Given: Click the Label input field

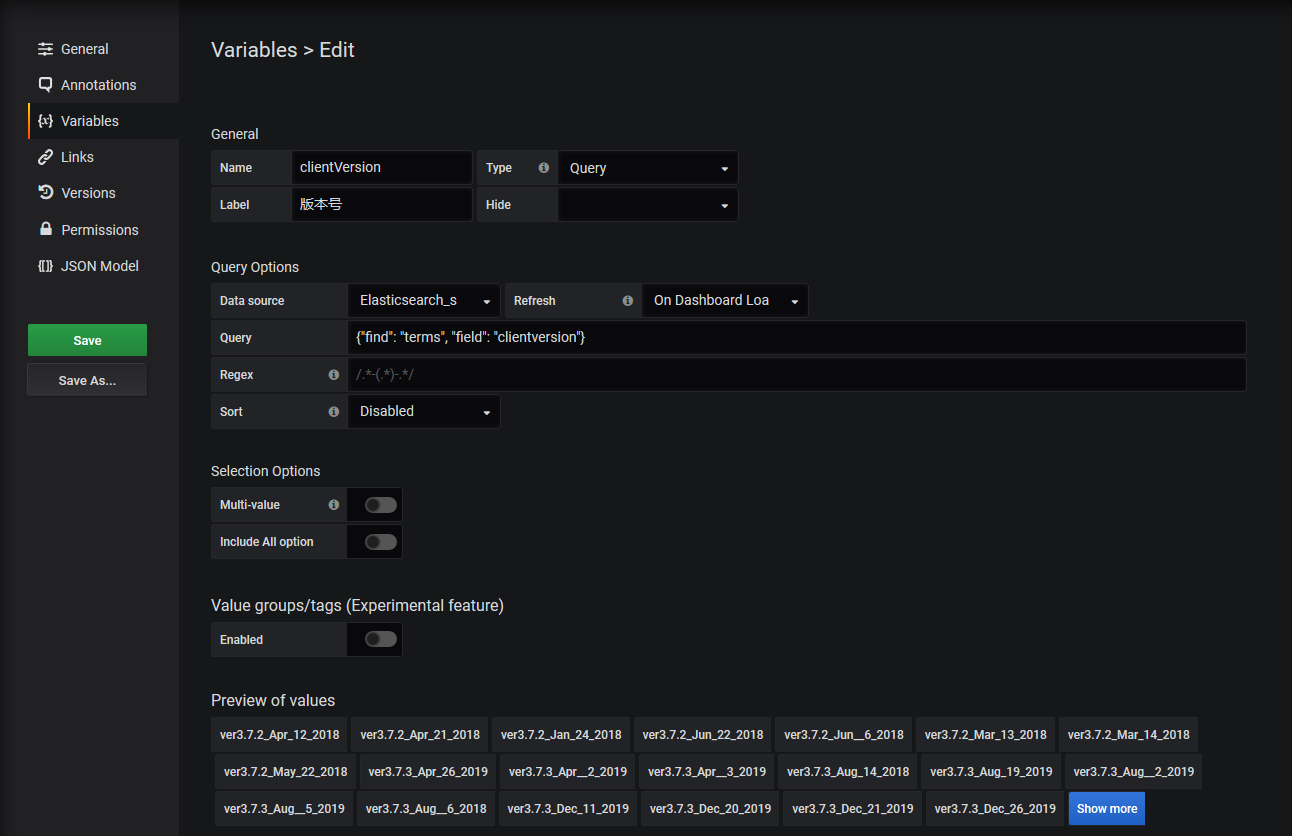Looking at the screenshot, I should tap(381, 204).
